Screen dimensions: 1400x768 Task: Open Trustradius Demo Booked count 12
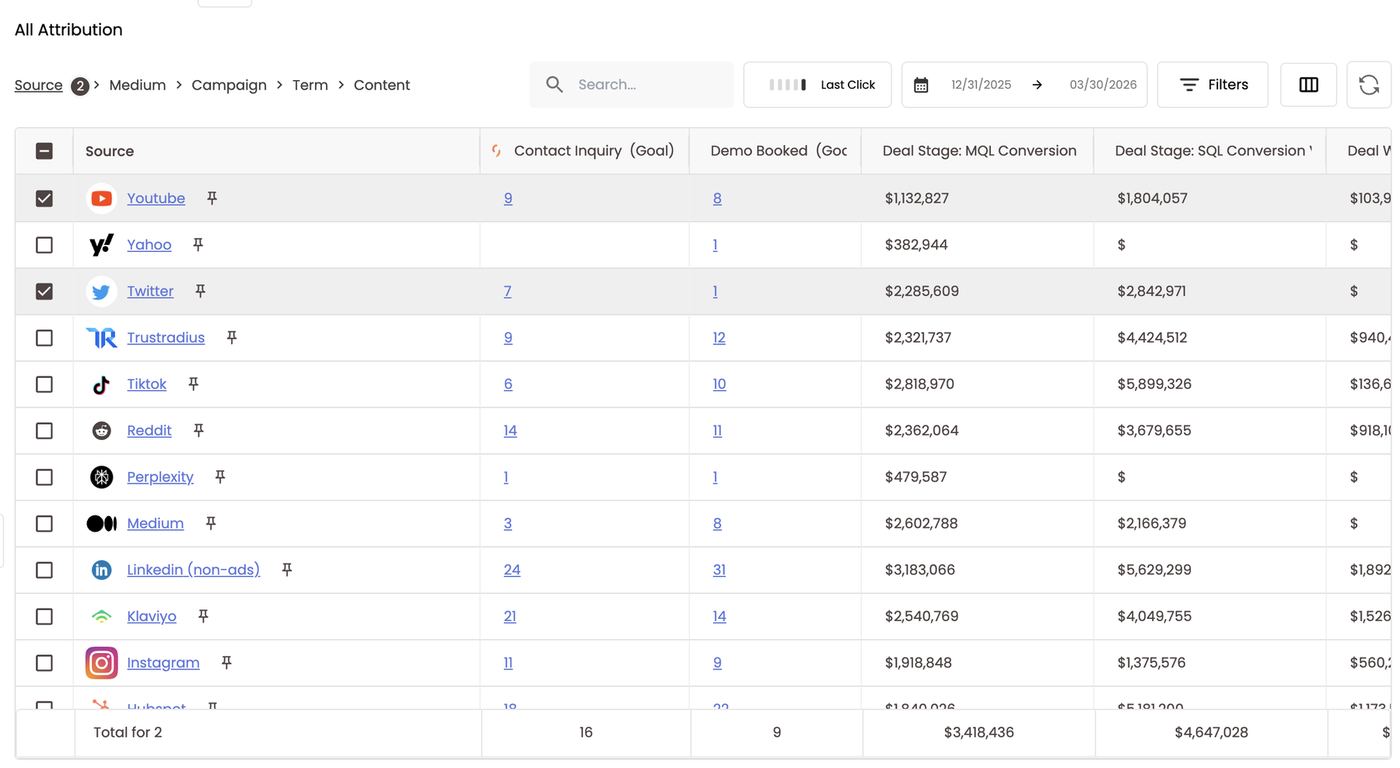click(x=719, y=338)
